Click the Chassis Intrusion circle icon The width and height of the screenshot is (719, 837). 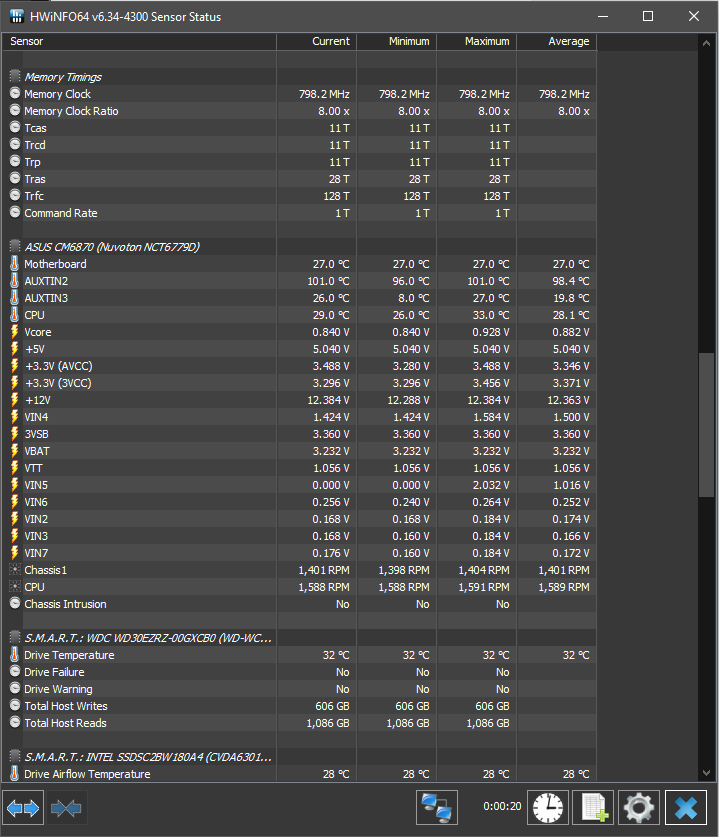tap(15, 604)
